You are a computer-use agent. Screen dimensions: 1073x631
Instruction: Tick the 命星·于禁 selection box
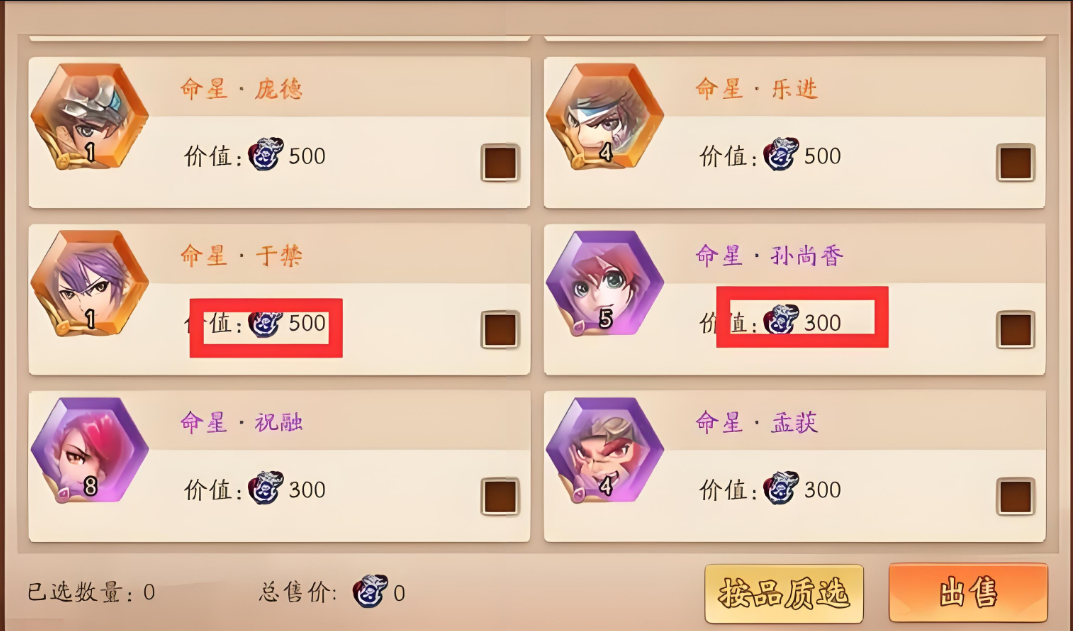point(500,330)
